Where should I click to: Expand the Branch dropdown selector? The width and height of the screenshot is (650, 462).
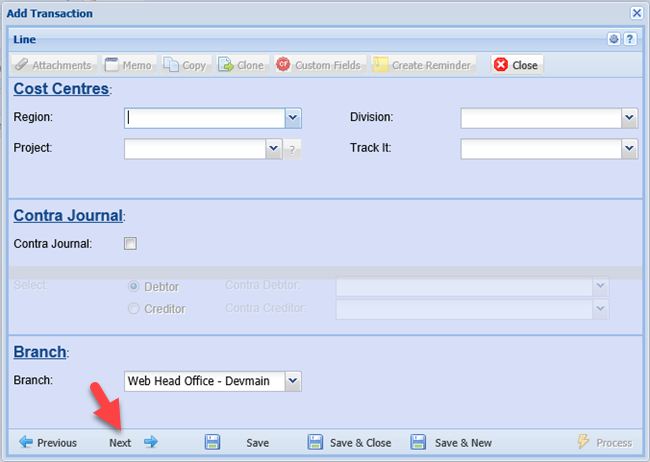pos(292,381)
